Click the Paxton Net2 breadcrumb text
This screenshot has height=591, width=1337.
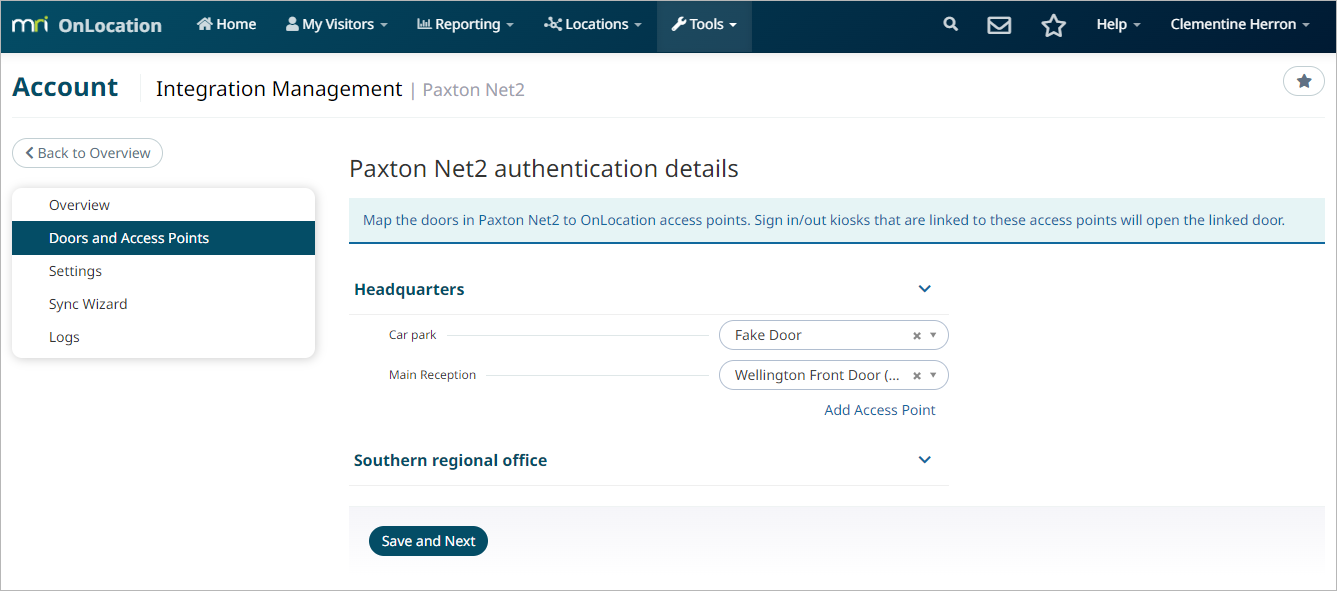pyautogui.click(x=473, y=90)
